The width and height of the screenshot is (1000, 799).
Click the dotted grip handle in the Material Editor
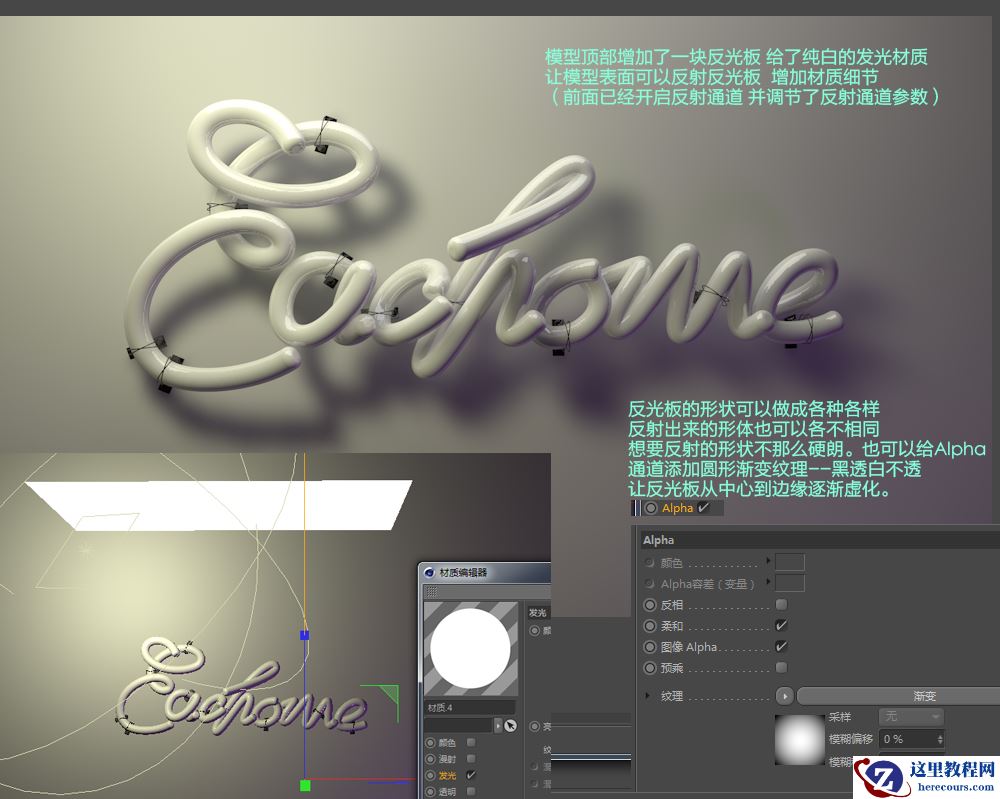click(431, 591)
